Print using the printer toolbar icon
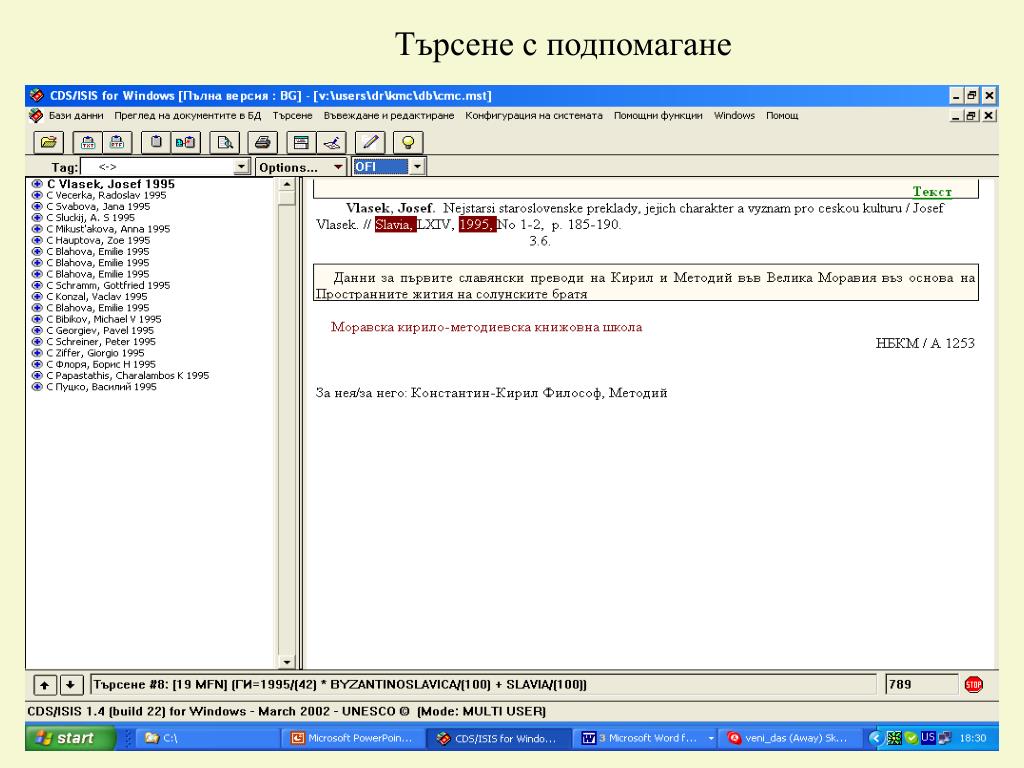The height and width of the screenshot is (768, 1024). (x=263, y=142)
